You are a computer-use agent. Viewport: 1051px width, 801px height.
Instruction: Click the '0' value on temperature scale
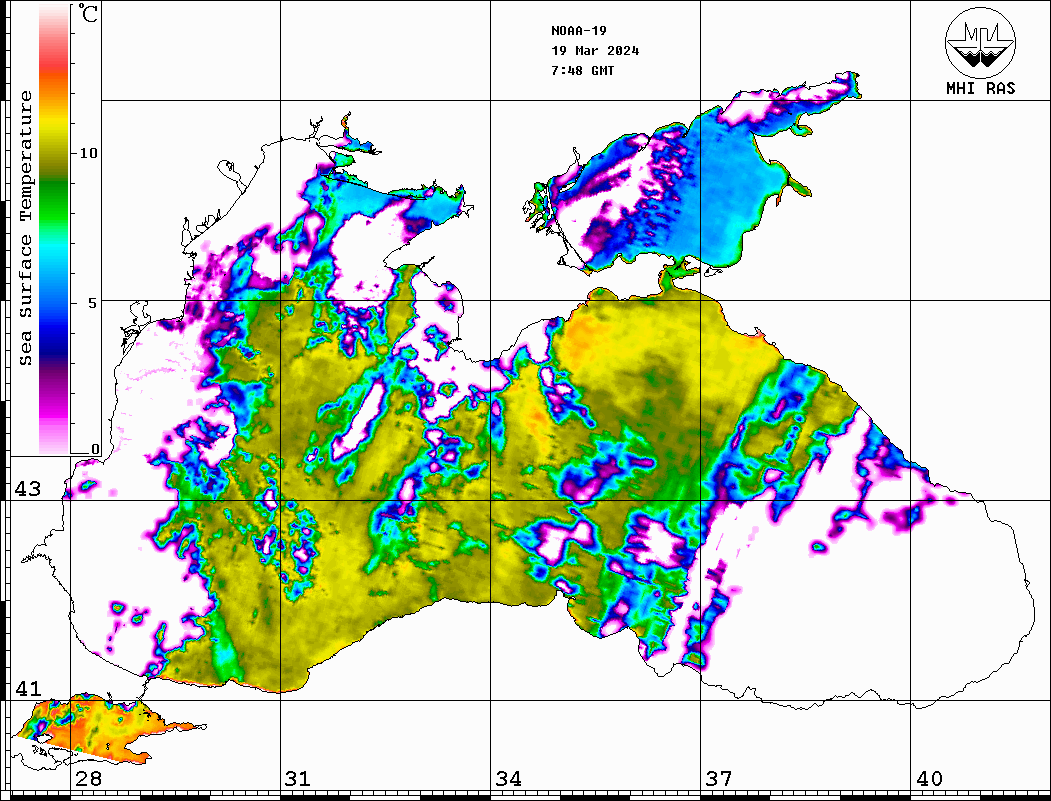pos(95,449)
